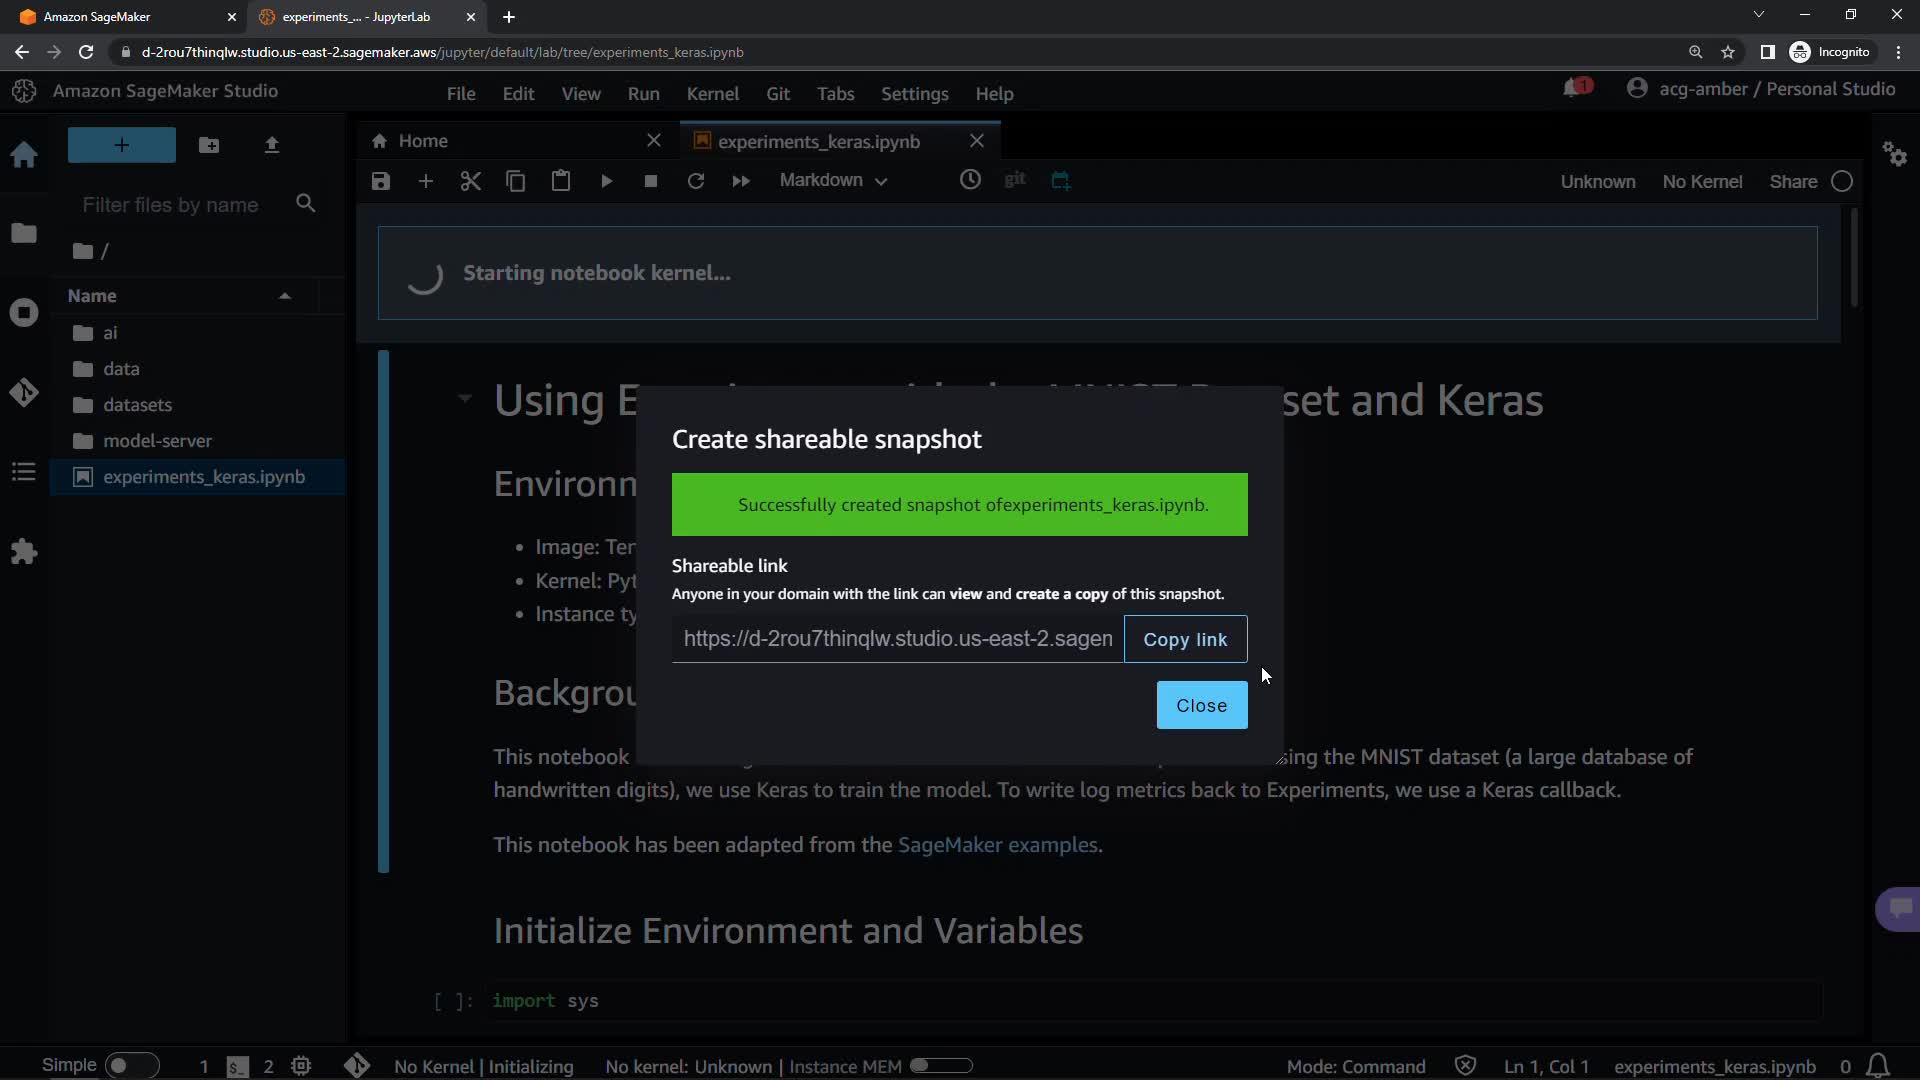
Task: Collapse the notebook heading section arrow
Action: (465, 398)
